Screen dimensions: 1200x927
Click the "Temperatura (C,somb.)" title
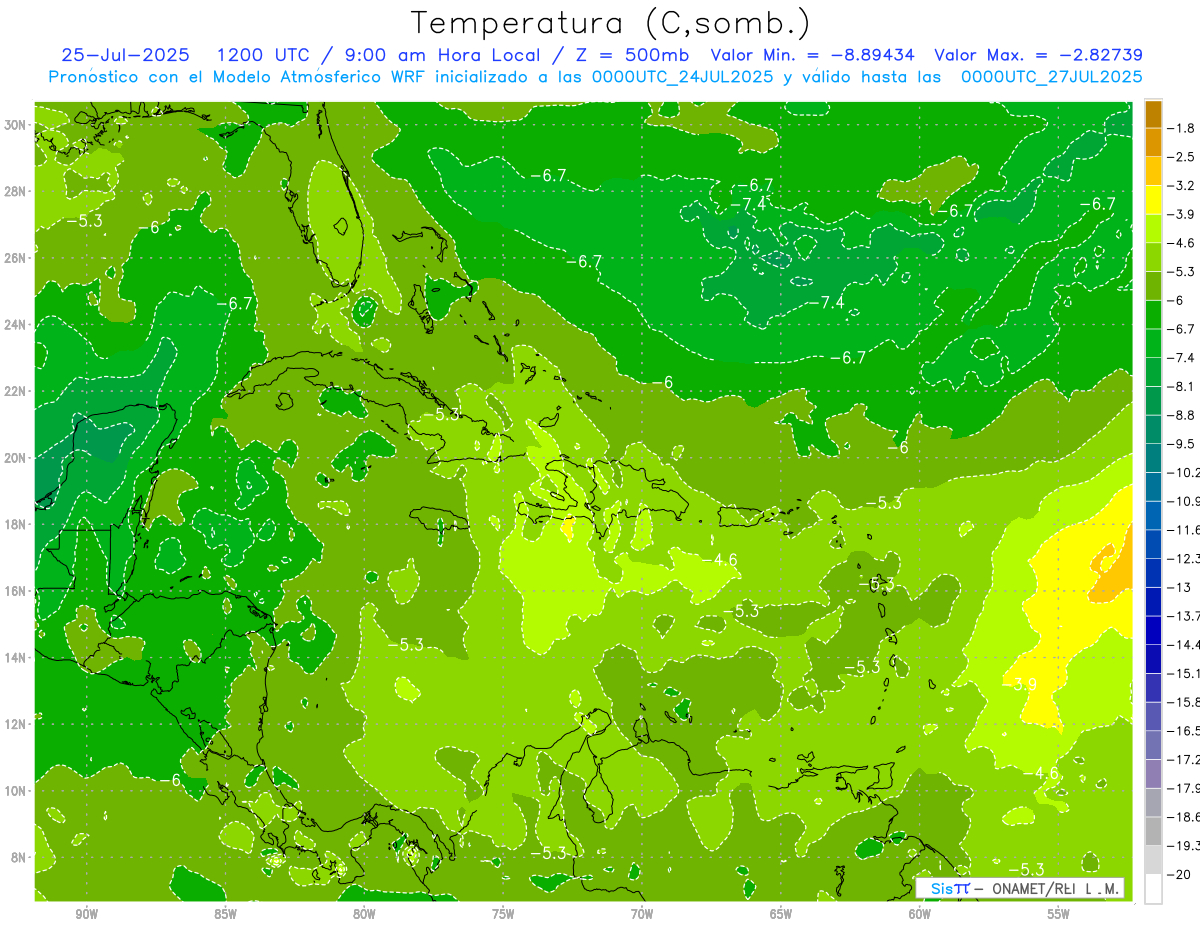(x=611, y=23)
